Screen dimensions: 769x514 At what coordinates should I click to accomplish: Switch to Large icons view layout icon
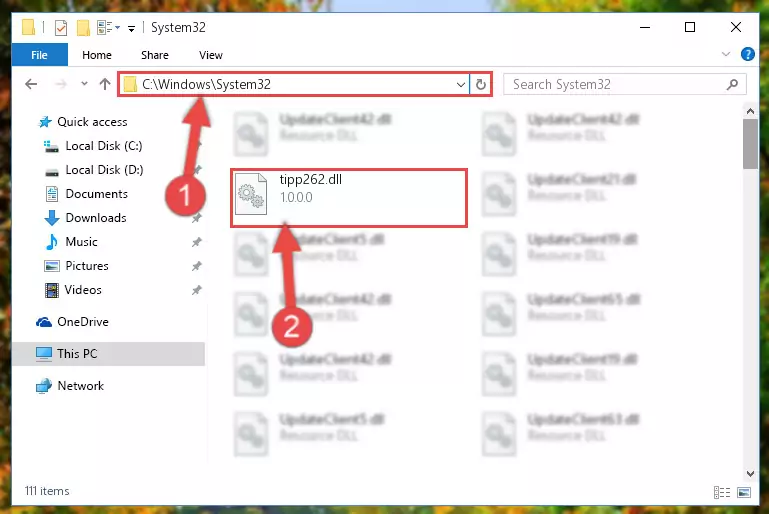coord(743,492)
